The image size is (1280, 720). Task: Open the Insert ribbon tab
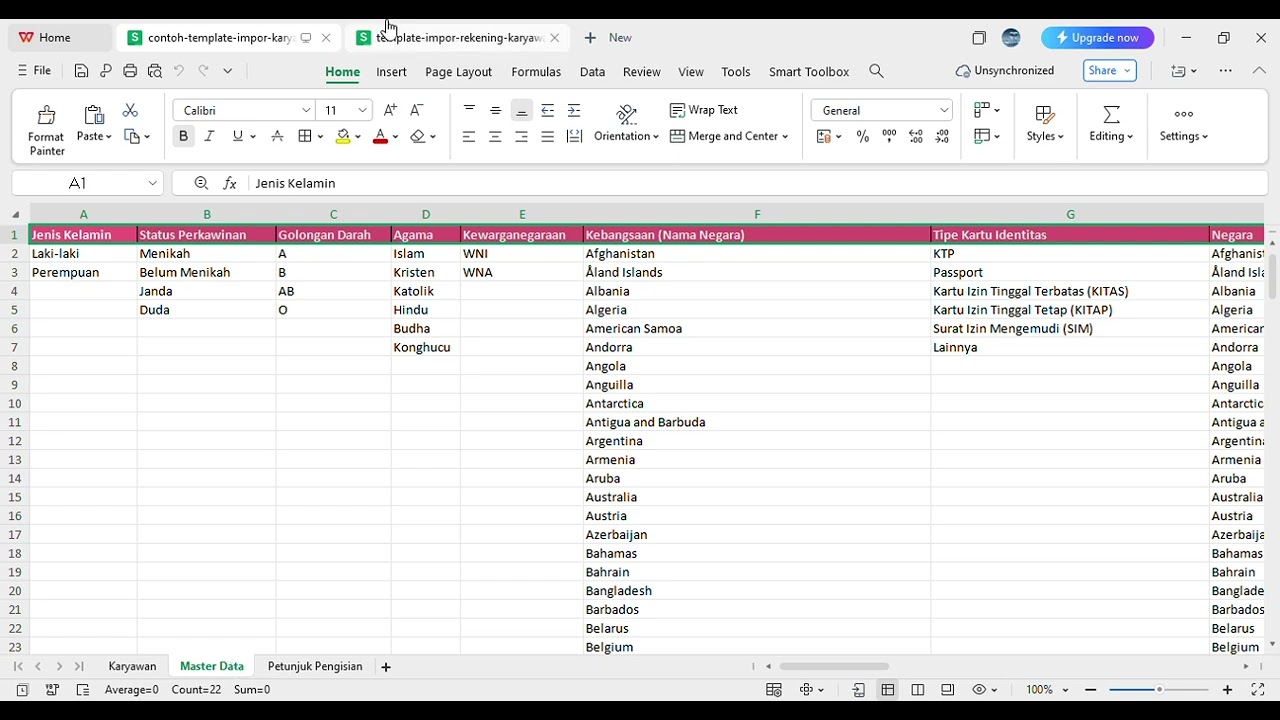[x=391, y=71]
